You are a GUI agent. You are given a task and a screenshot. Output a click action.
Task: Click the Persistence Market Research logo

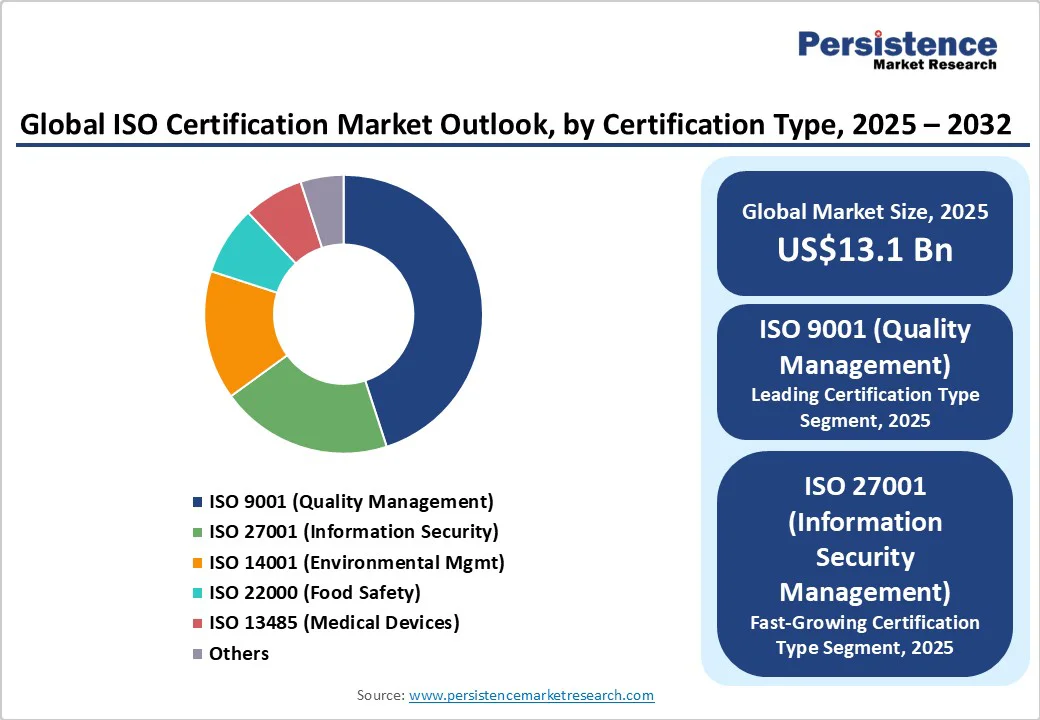pyautogui.click(x=896, y=50)
